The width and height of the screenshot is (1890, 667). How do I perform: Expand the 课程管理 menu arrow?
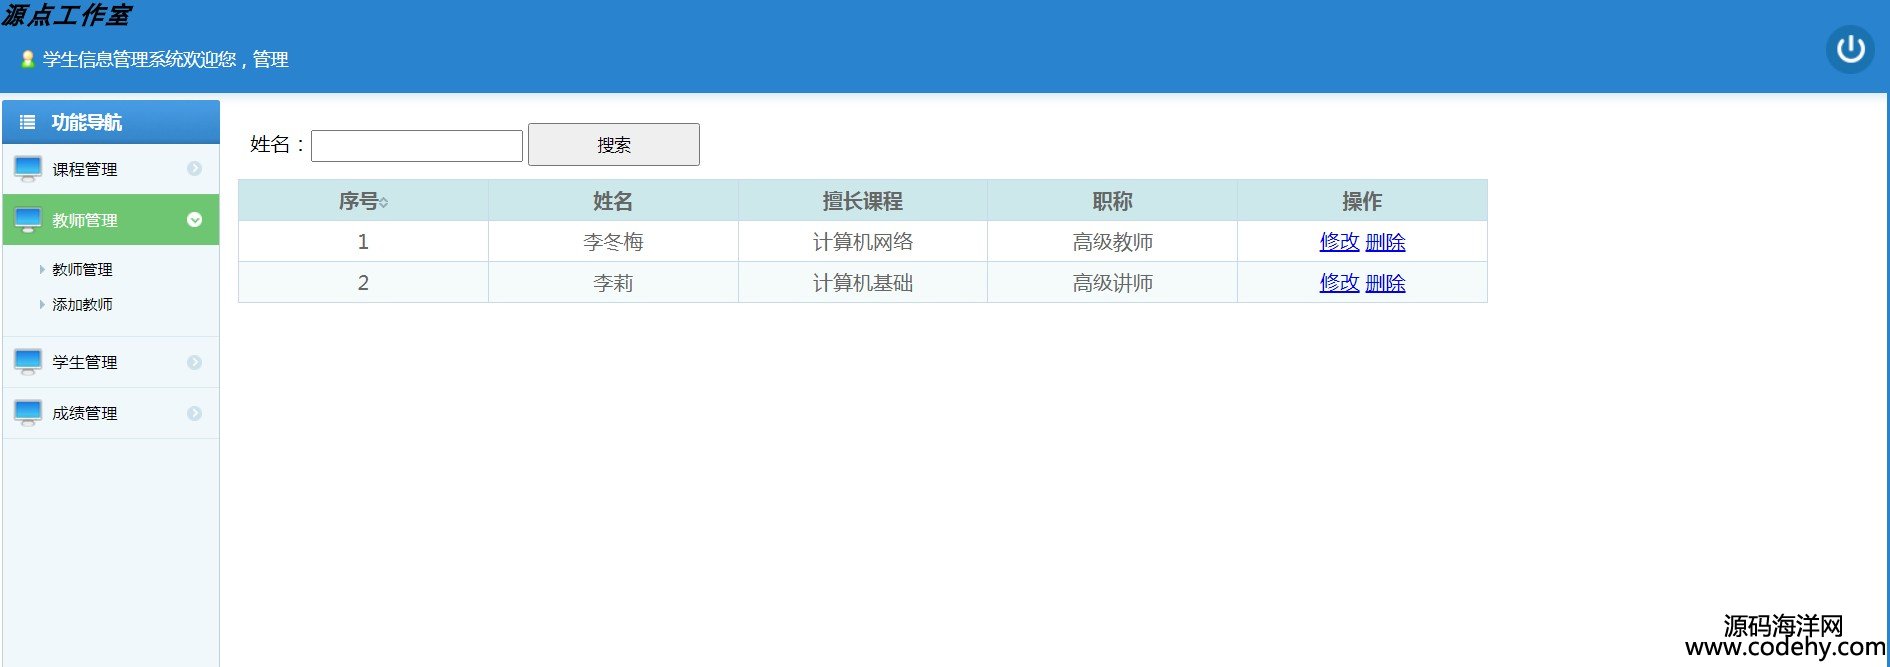(195, 169)
